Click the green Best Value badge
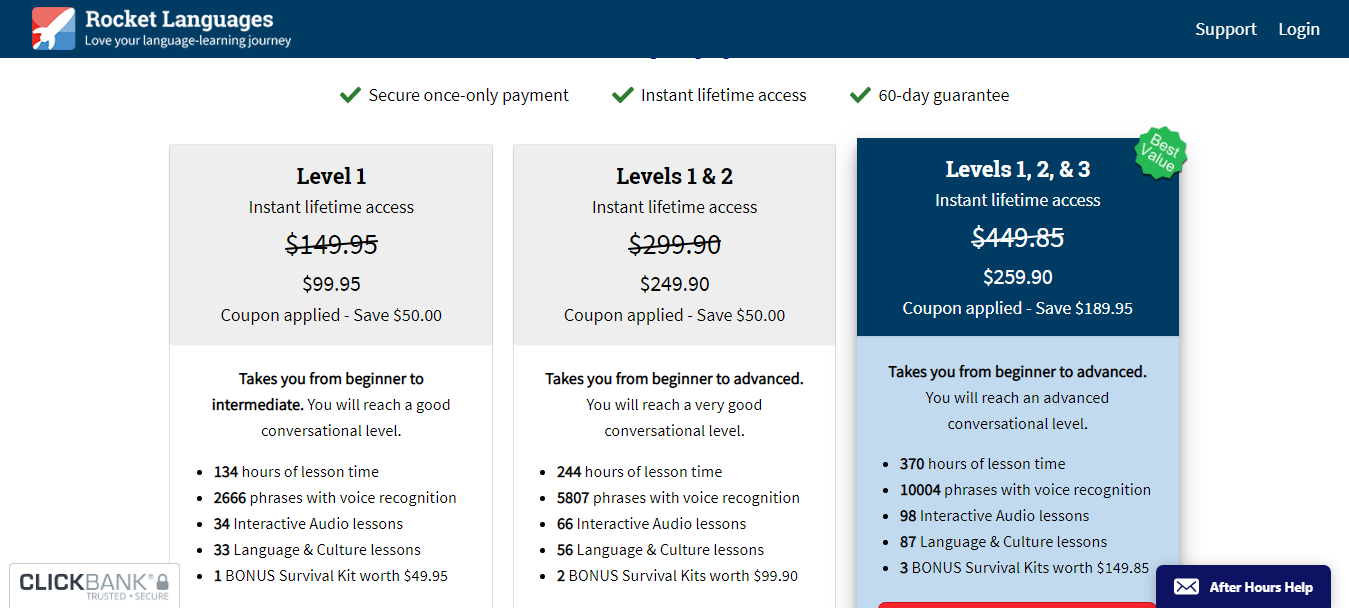The width and height of the screenshot is (1349, 608). coord(1159,153)
